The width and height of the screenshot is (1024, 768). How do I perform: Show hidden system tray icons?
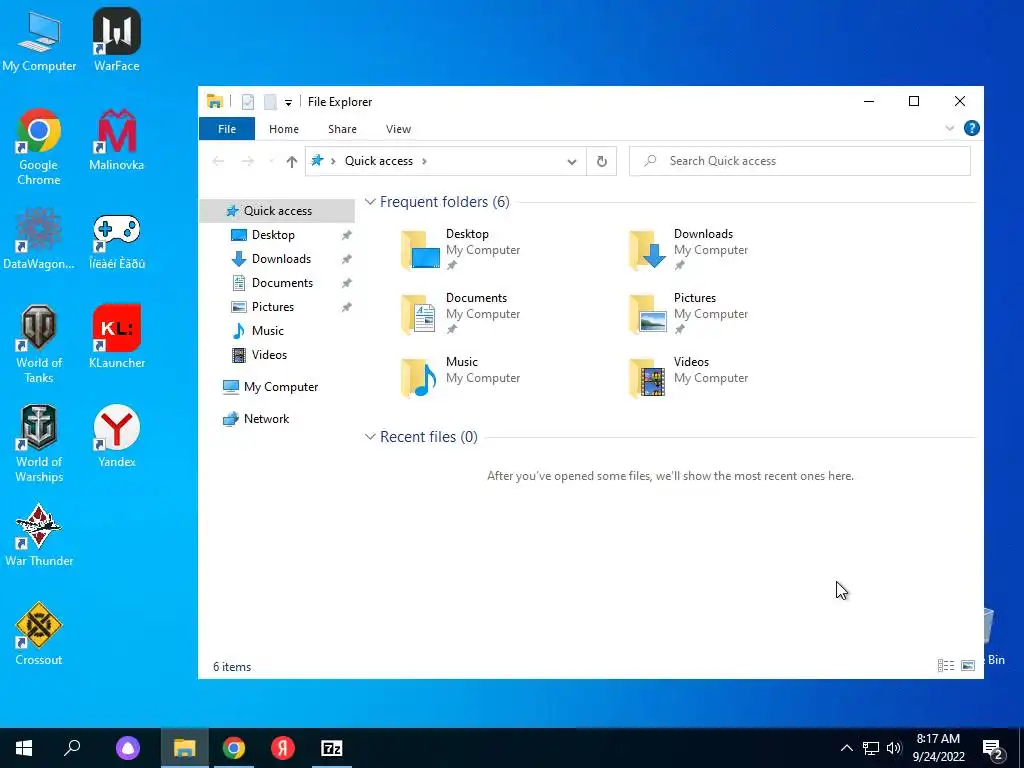pyautogui.click(x=846, y=748)
